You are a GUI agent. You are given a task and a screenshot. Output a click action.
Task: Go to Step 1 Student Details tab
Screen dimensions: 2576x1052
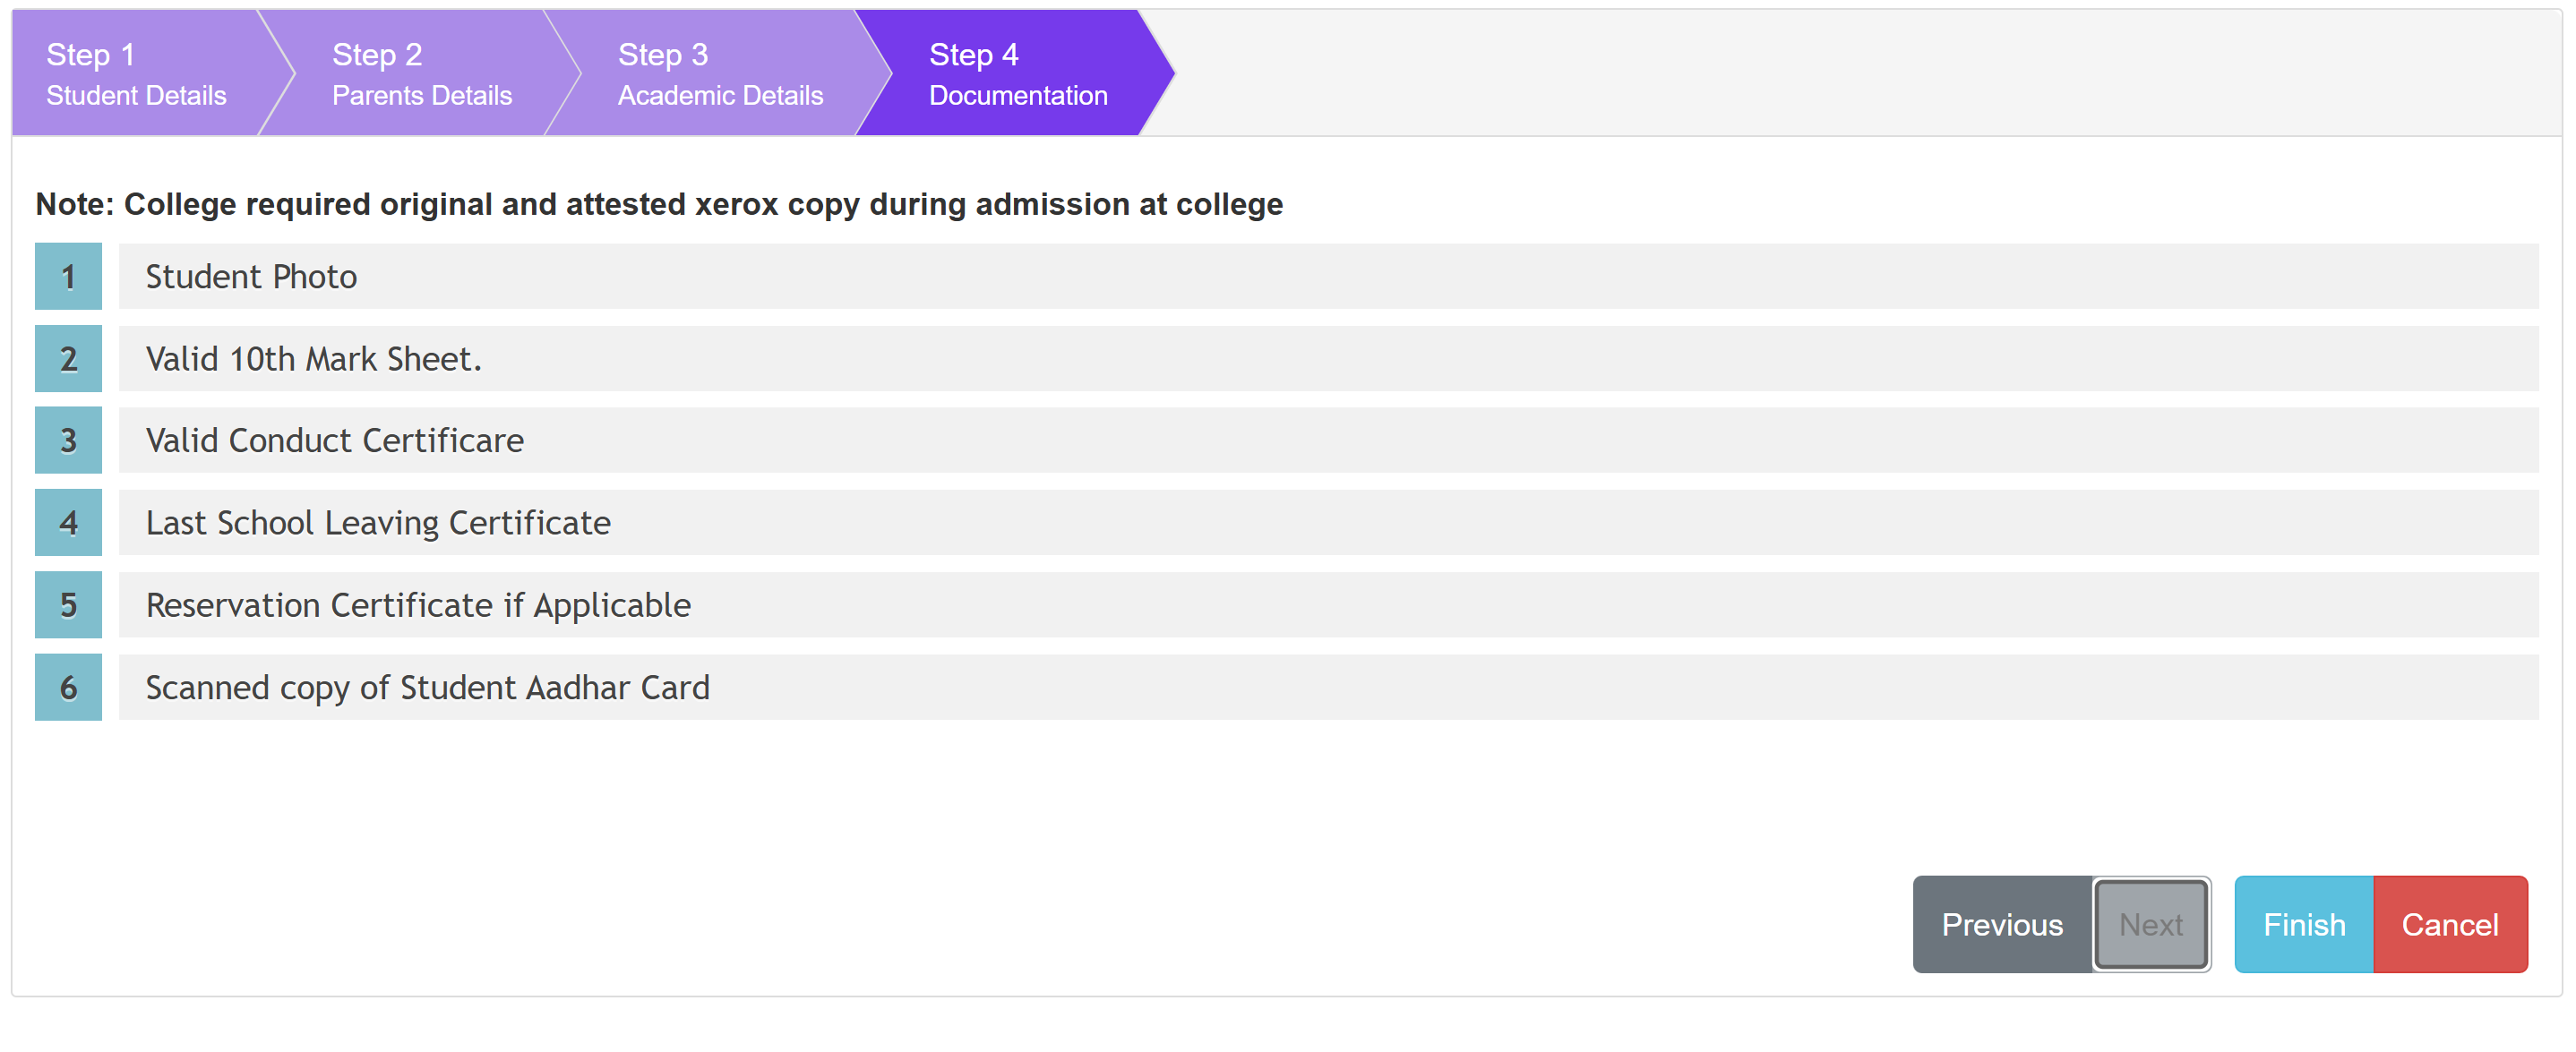pyautogui.click(x=136, y=74)
